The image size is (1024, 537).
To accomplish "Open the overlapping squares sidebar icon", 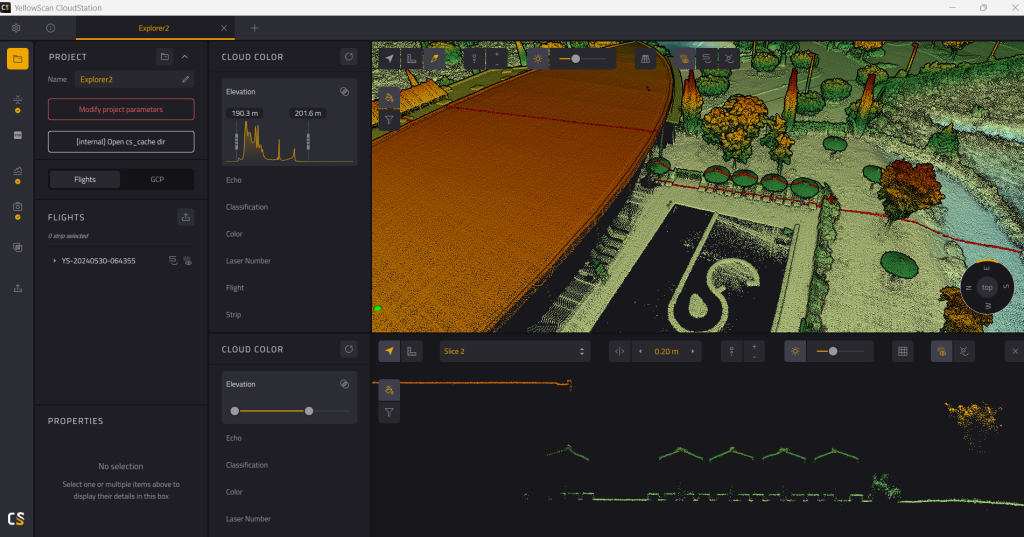I will click(x=18, y=248).
